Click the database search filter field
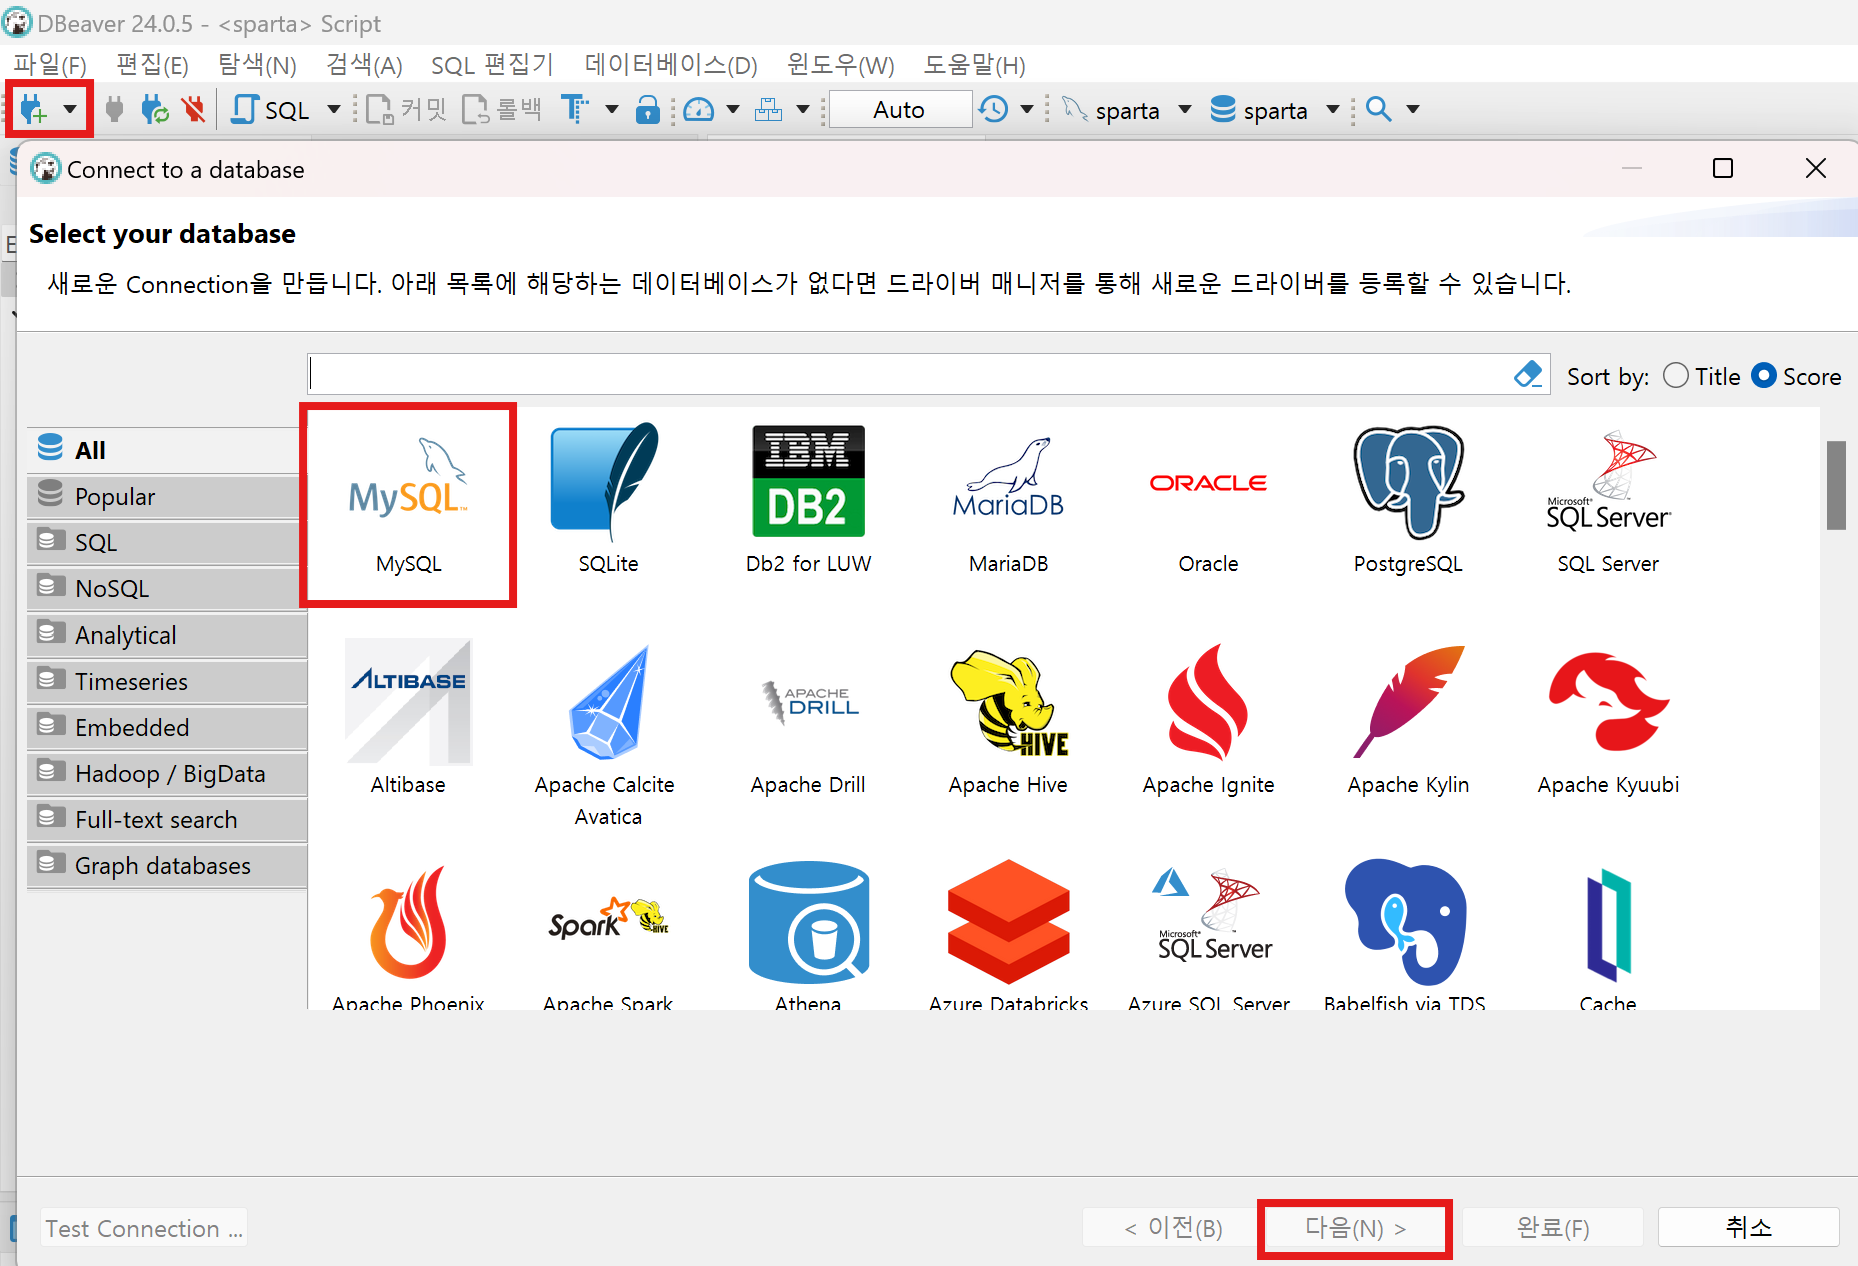 (x=909, y=374)
